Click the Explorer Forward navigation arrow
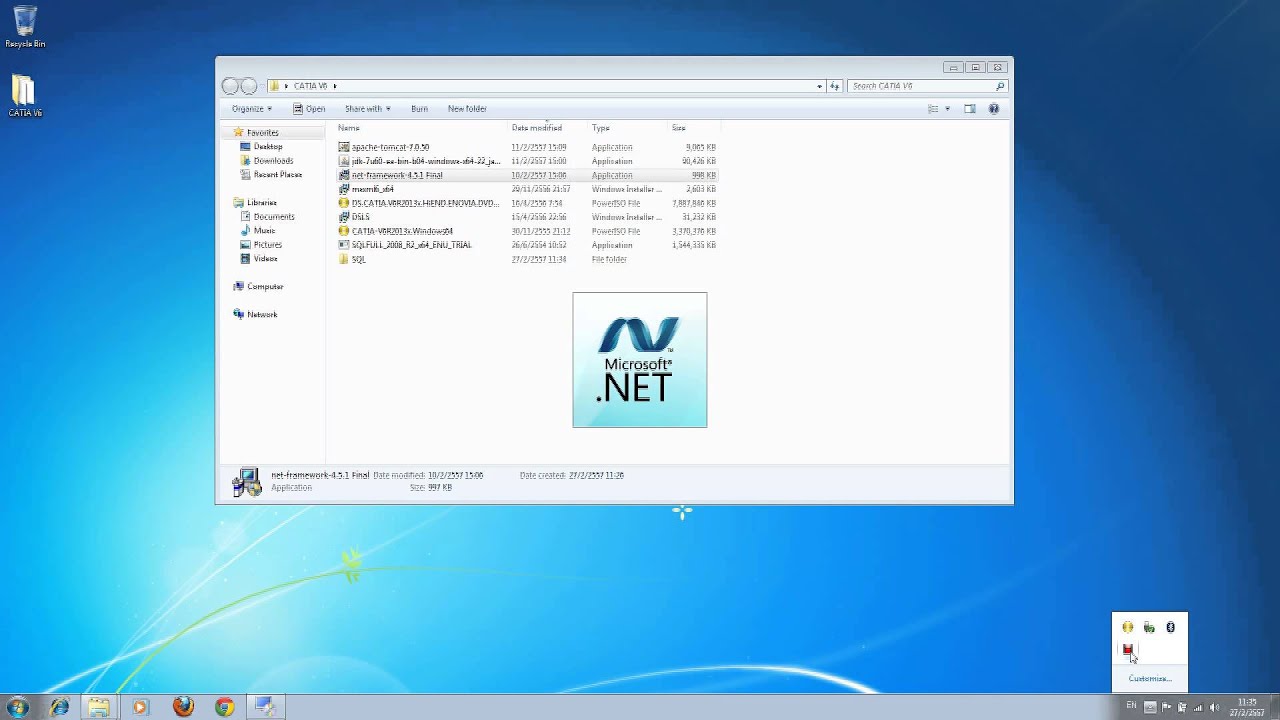1280x720 pixels. tap(249, 86)
